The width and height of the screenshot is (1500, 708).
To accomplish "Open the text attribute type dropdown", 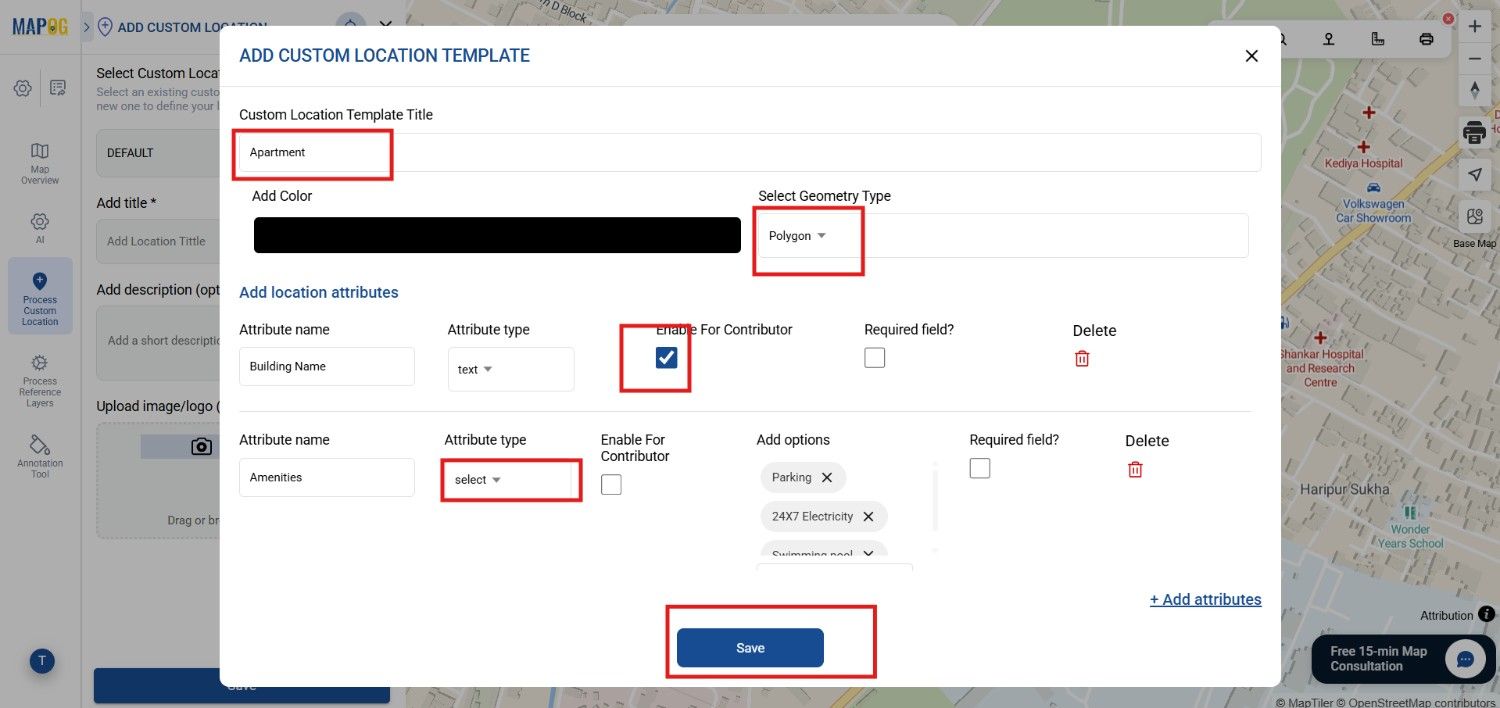I will pyautogui.click(x=511, y=369).
